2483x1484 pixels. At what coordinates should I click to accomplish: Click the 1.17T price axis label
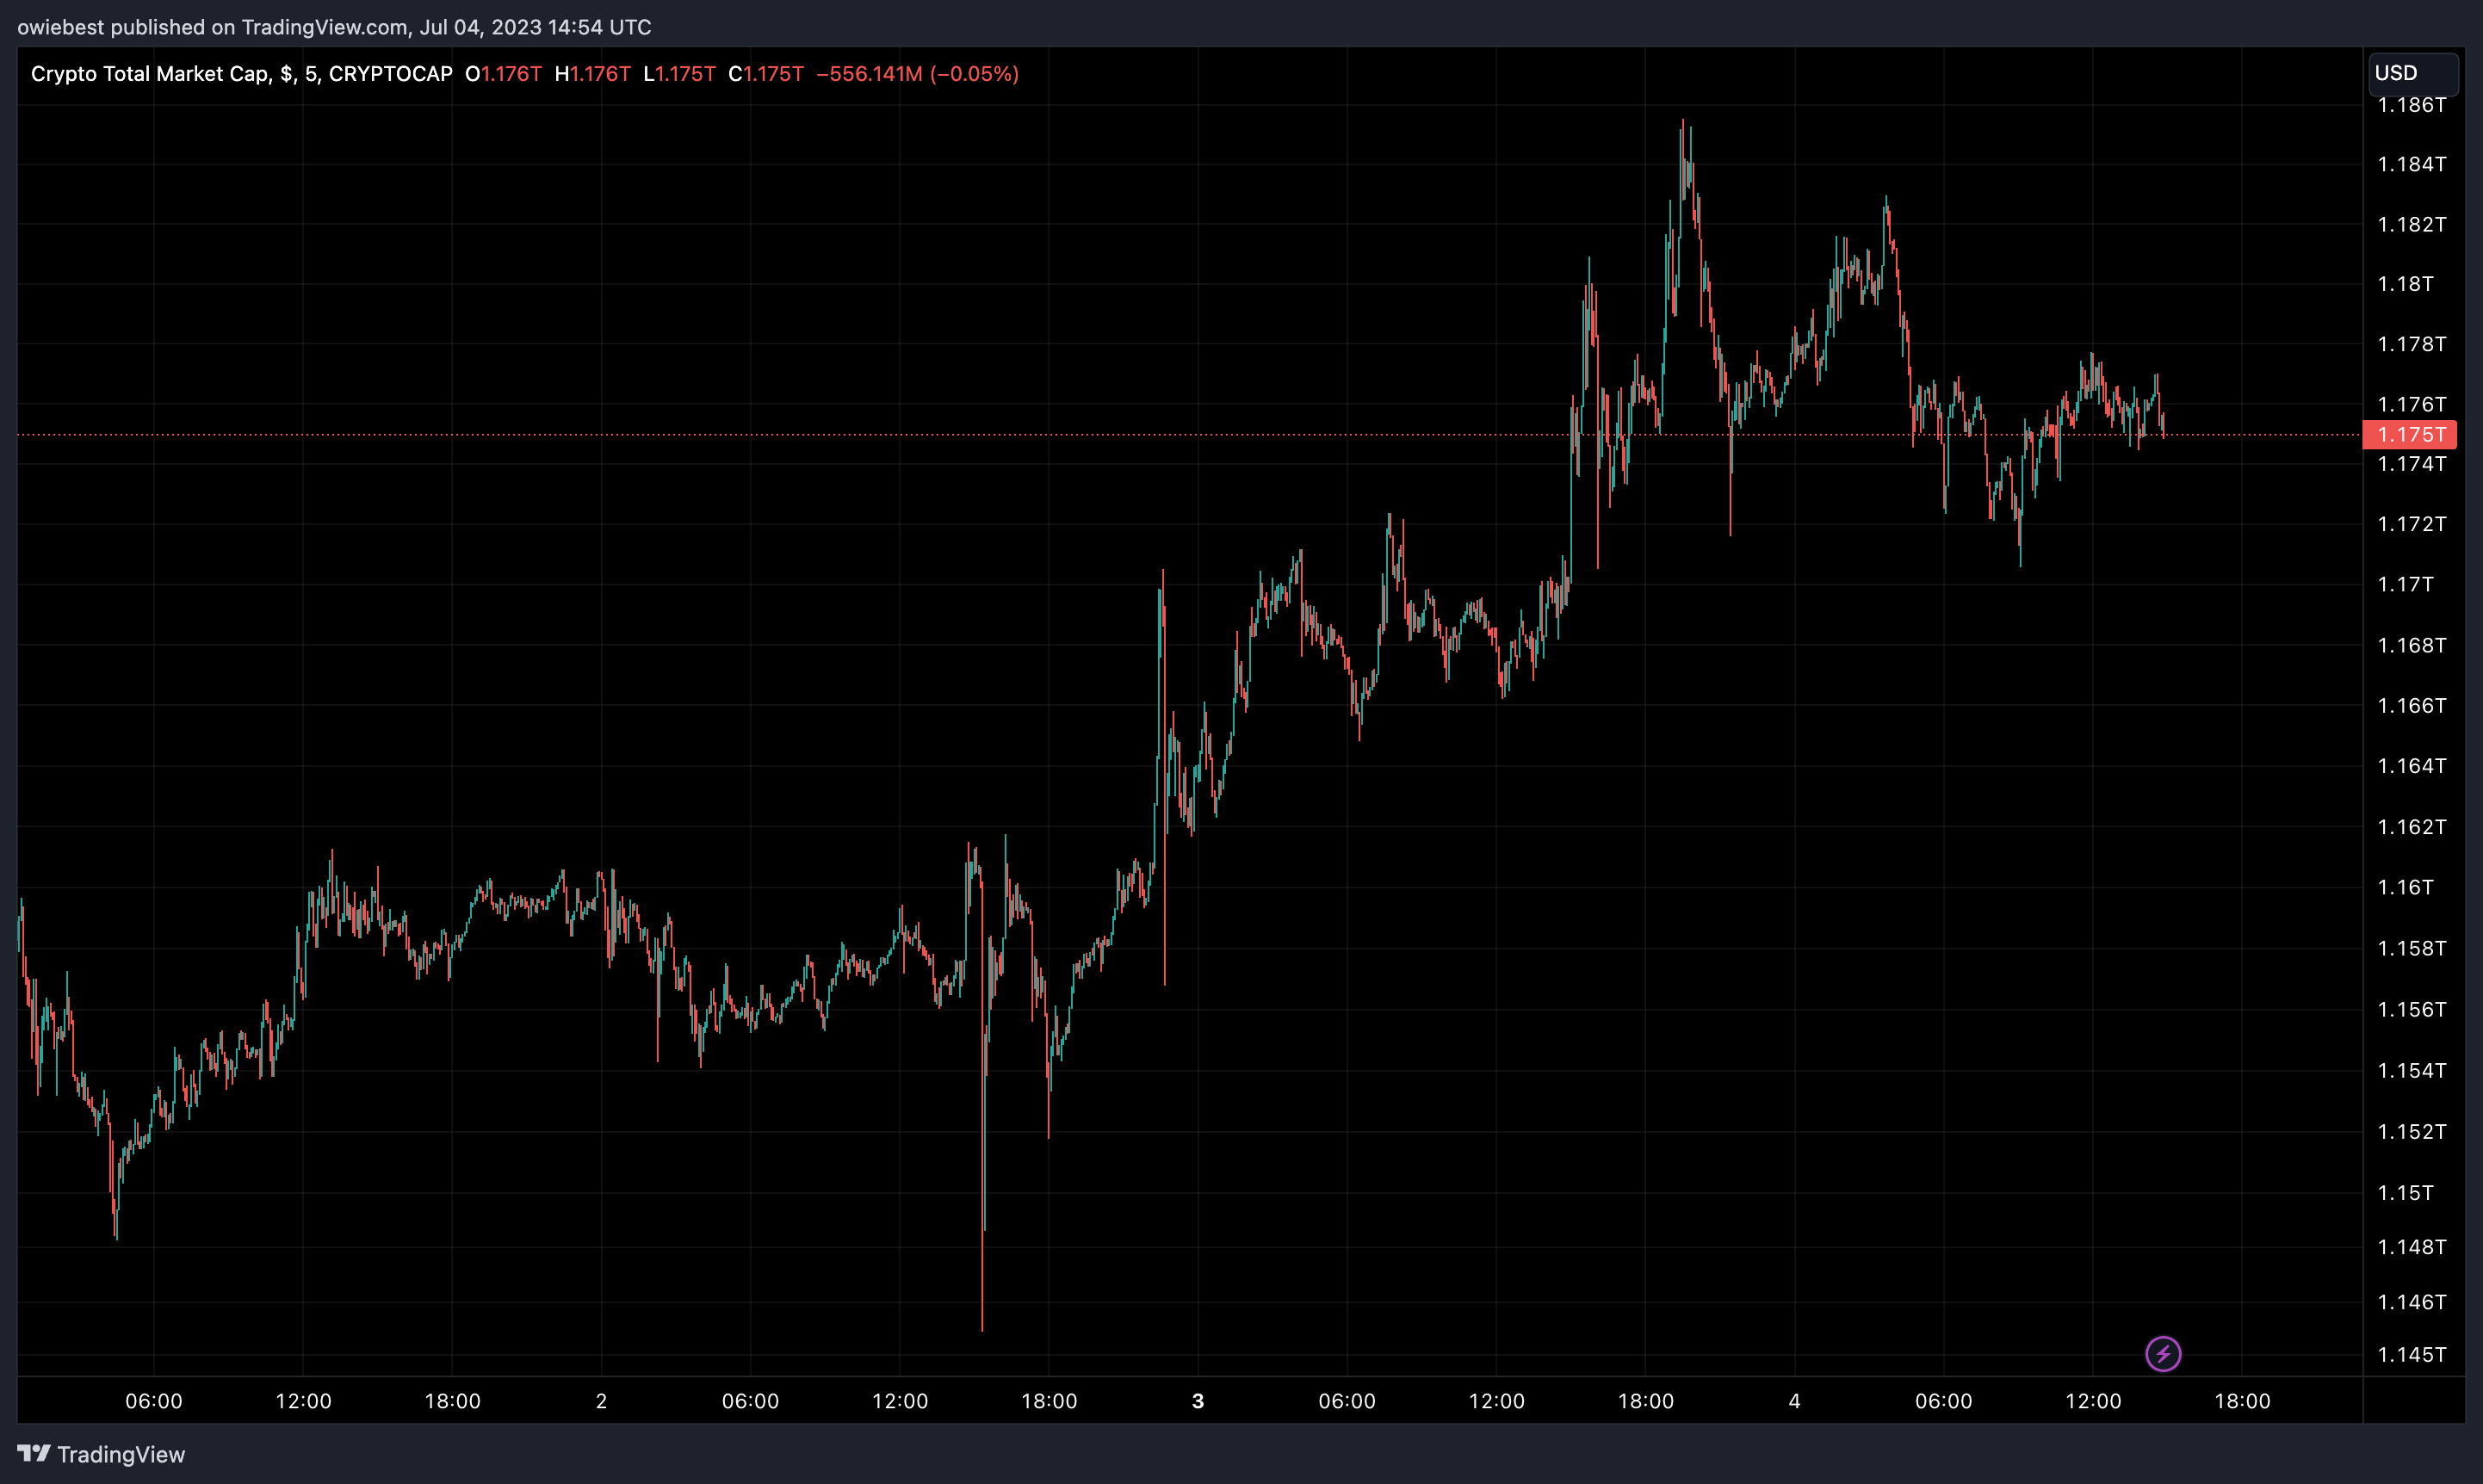2405,584
